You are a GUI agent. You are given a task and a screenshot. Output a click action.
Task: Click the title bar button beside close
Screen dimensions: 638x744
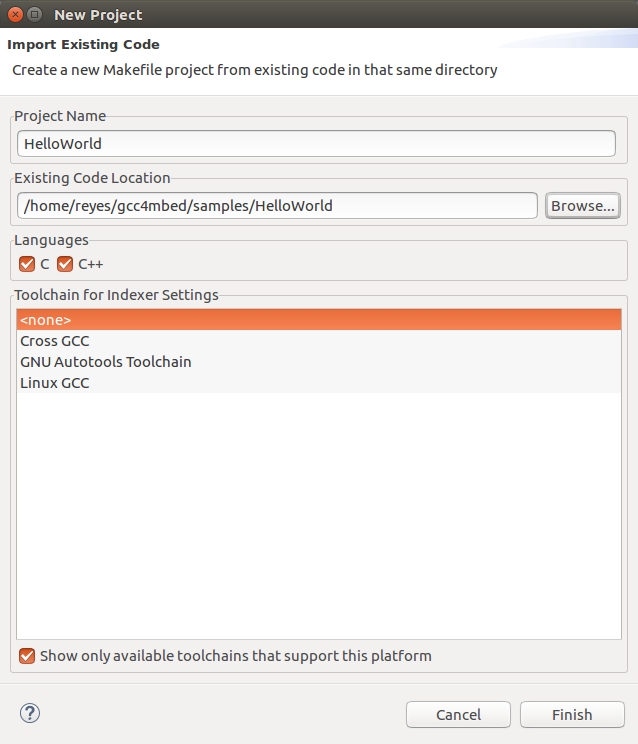(35, 15)
